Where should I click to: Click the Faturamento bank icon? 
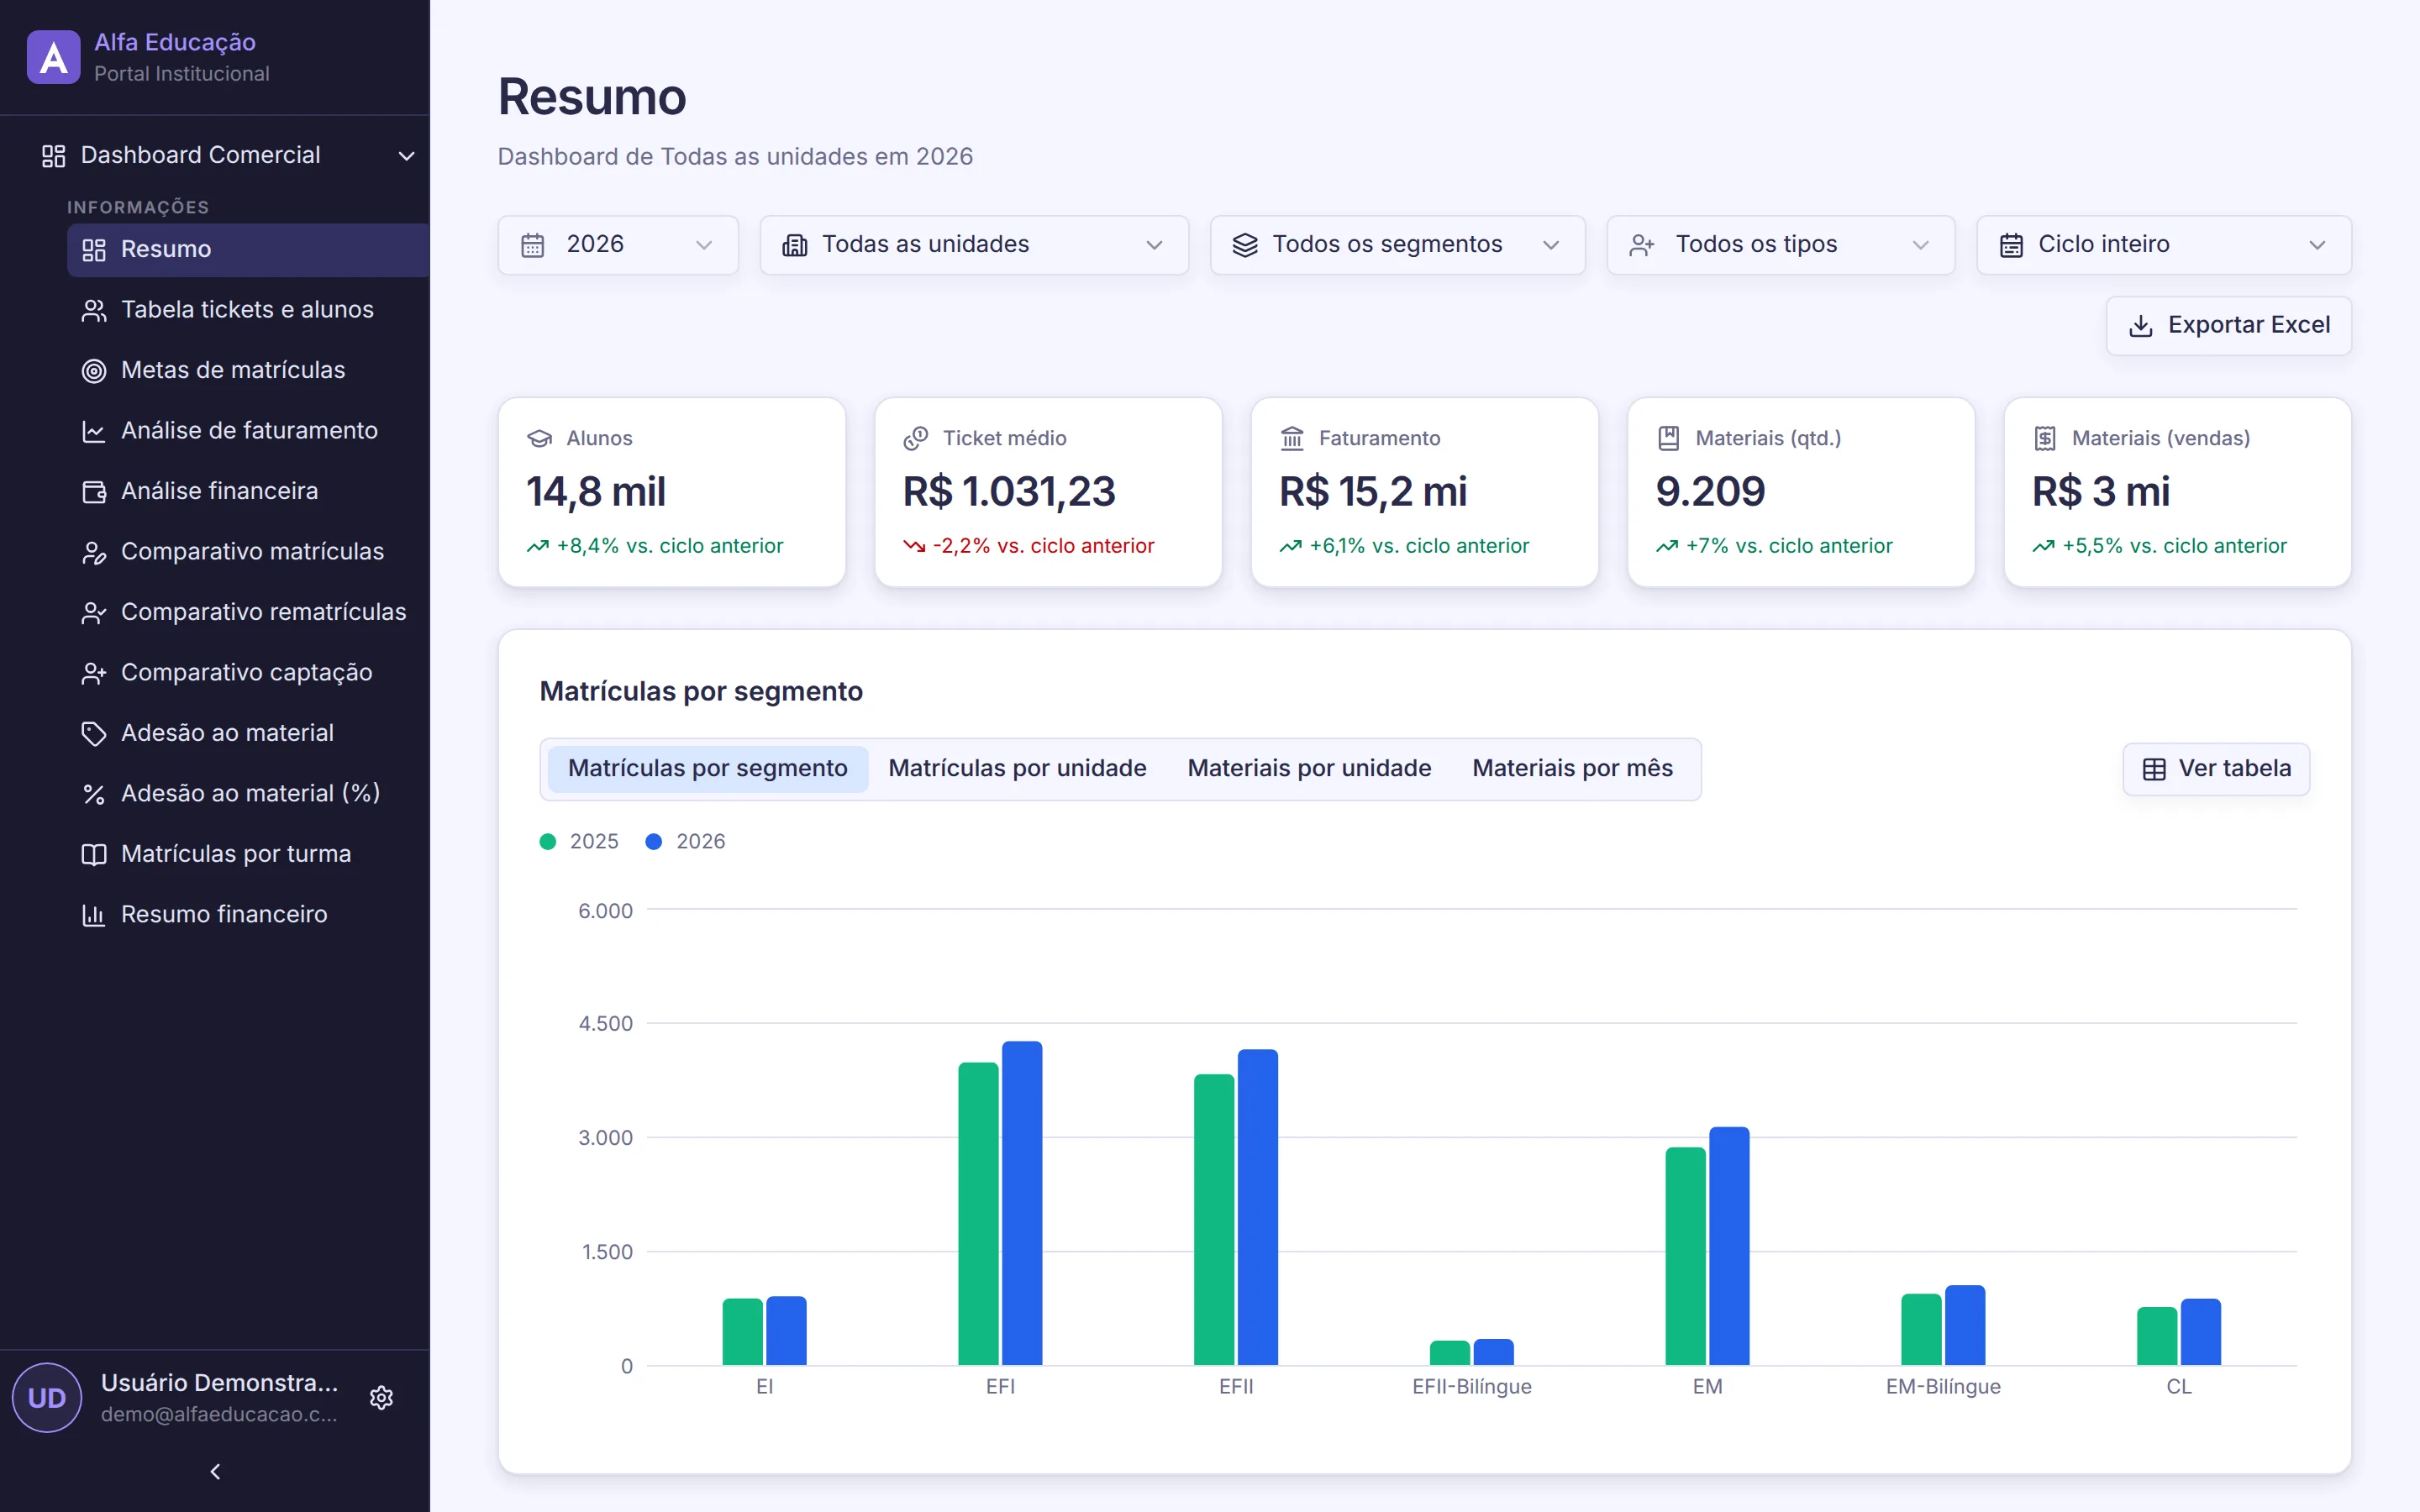click(x=1292, y=438)
